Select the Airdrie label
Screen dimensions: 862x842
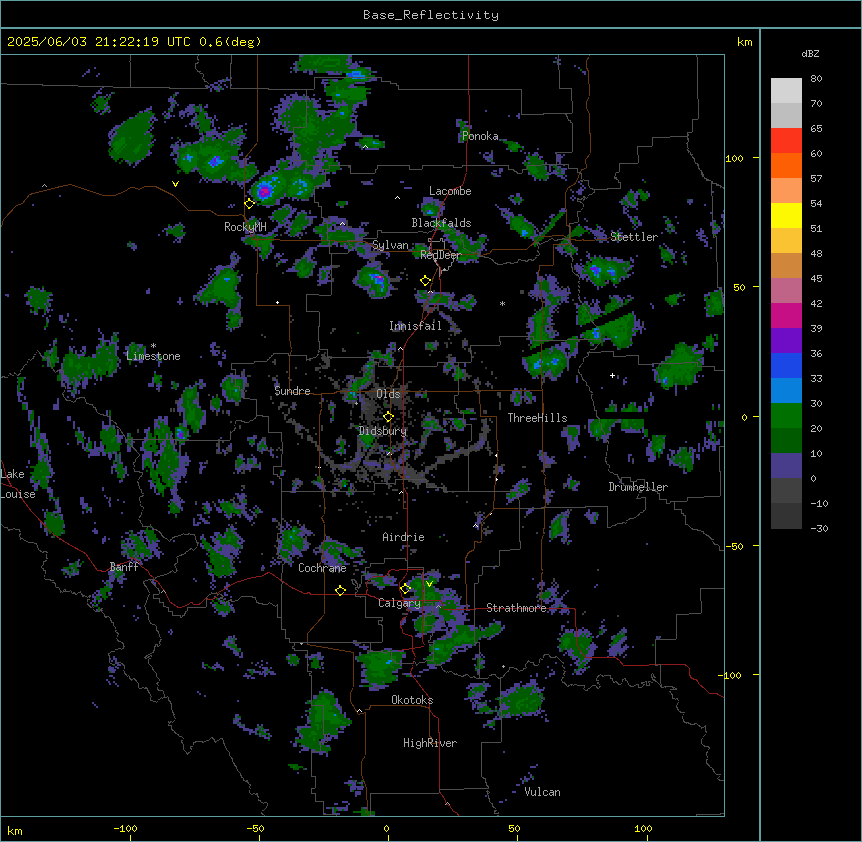coord(403,537)
